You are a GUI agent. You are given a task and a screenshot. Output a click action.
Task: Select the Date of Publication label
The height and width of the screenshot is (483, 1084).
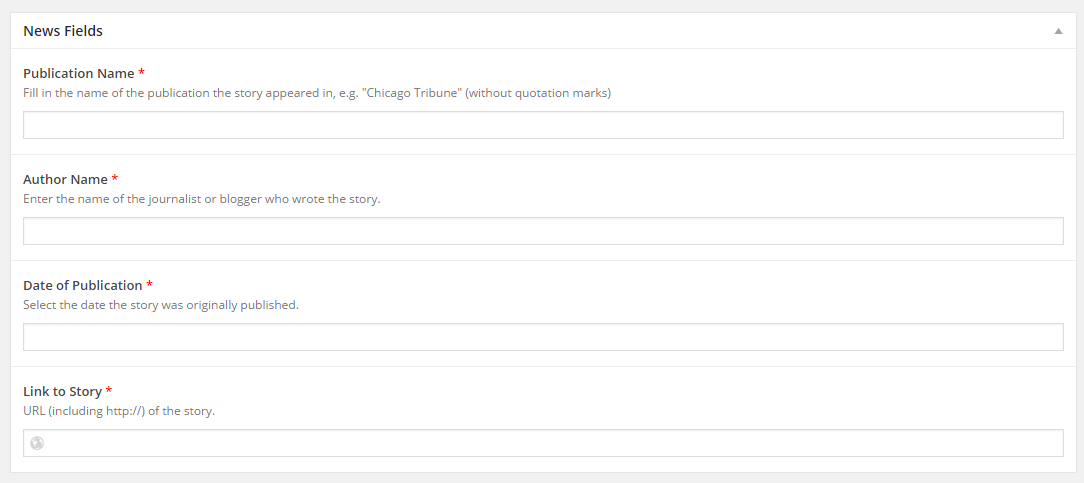point(83,285)
